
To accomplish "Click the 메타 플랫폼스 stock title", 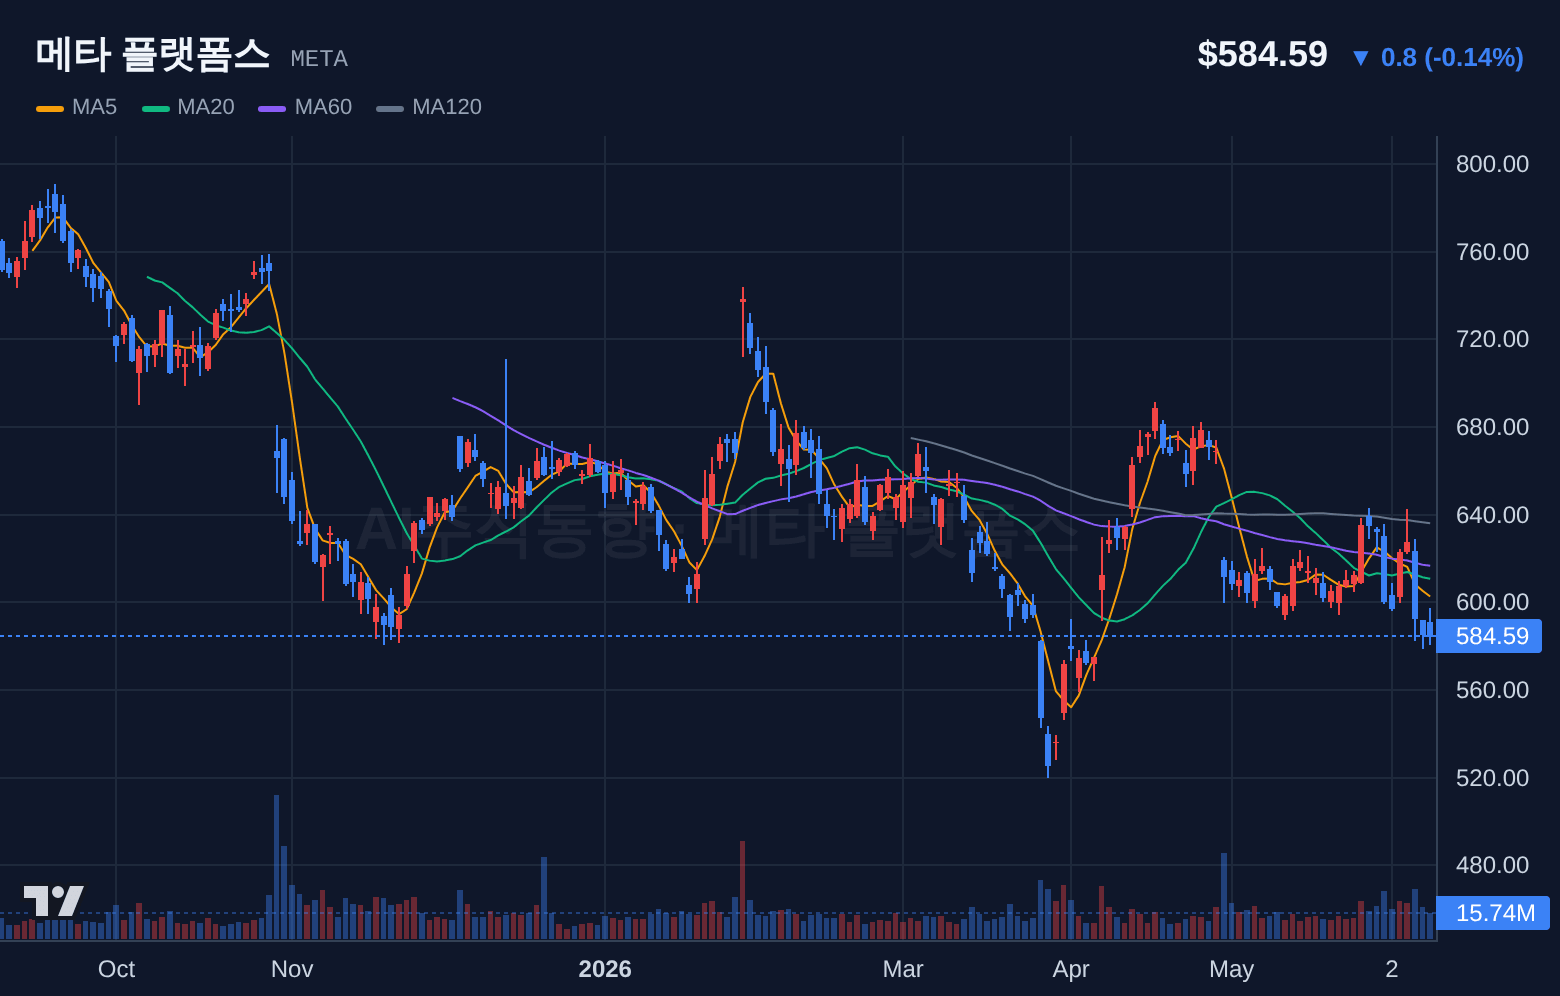I will pyautogui.click(x=153, y=54).
